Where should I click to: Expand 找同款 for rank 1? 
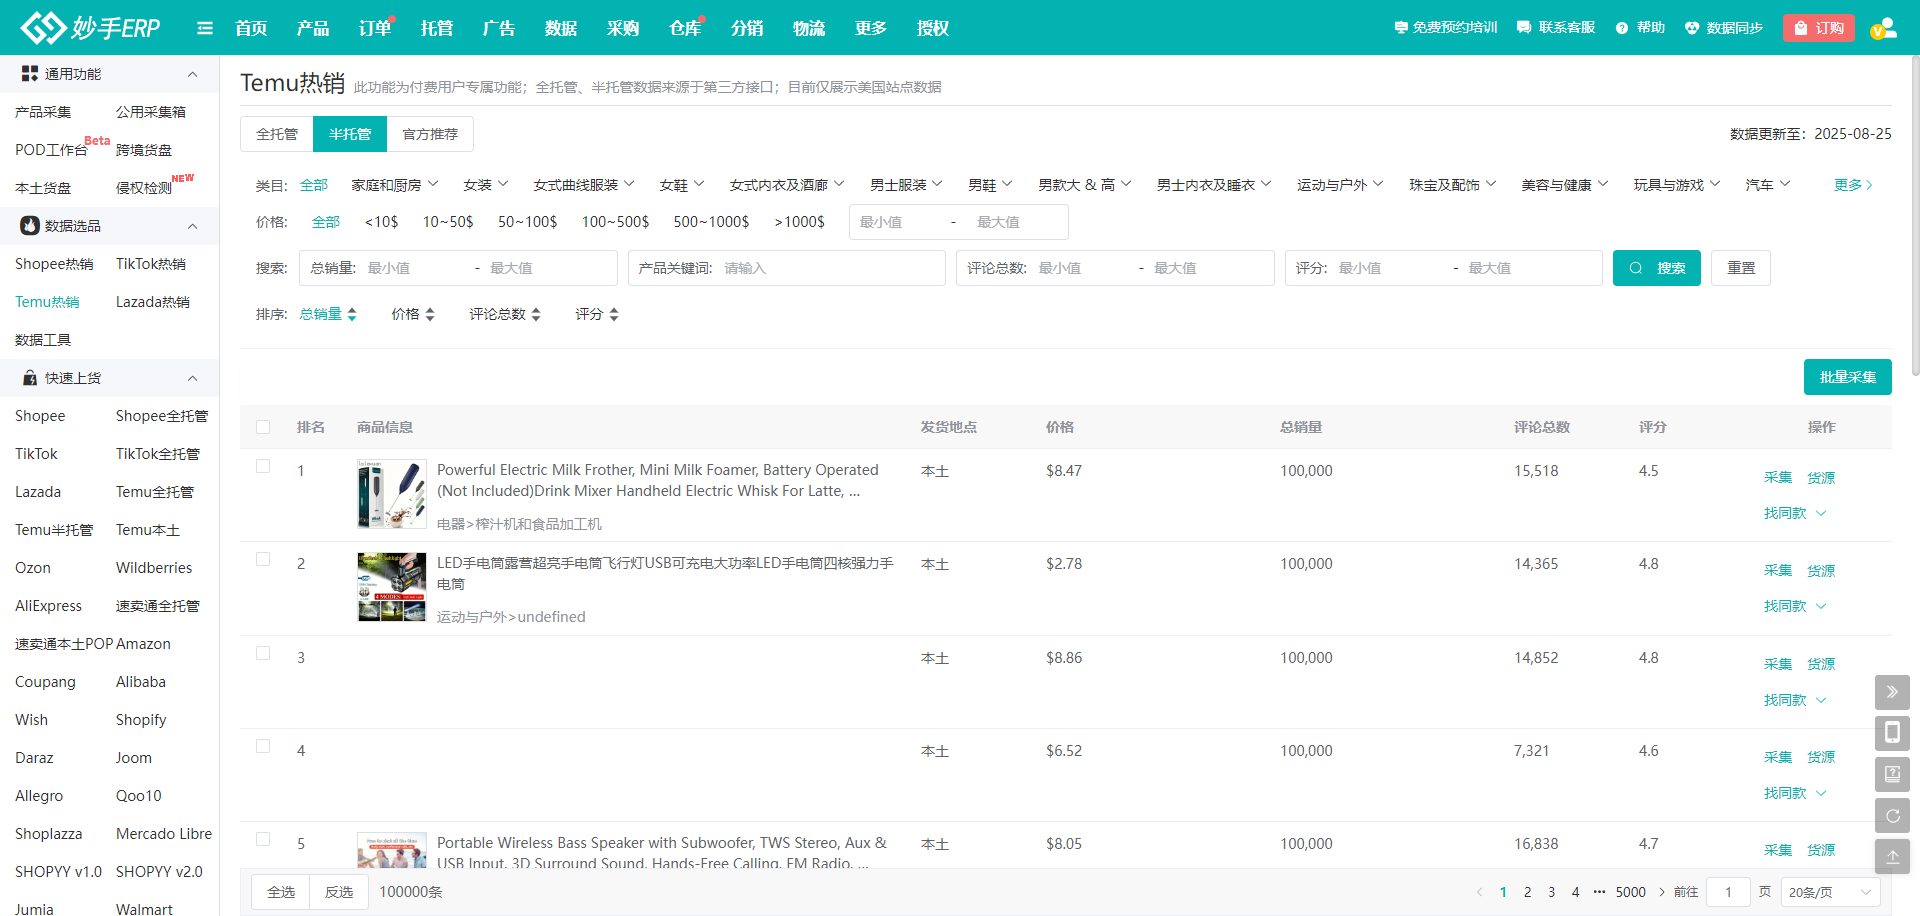click(x=1795, y=513)
